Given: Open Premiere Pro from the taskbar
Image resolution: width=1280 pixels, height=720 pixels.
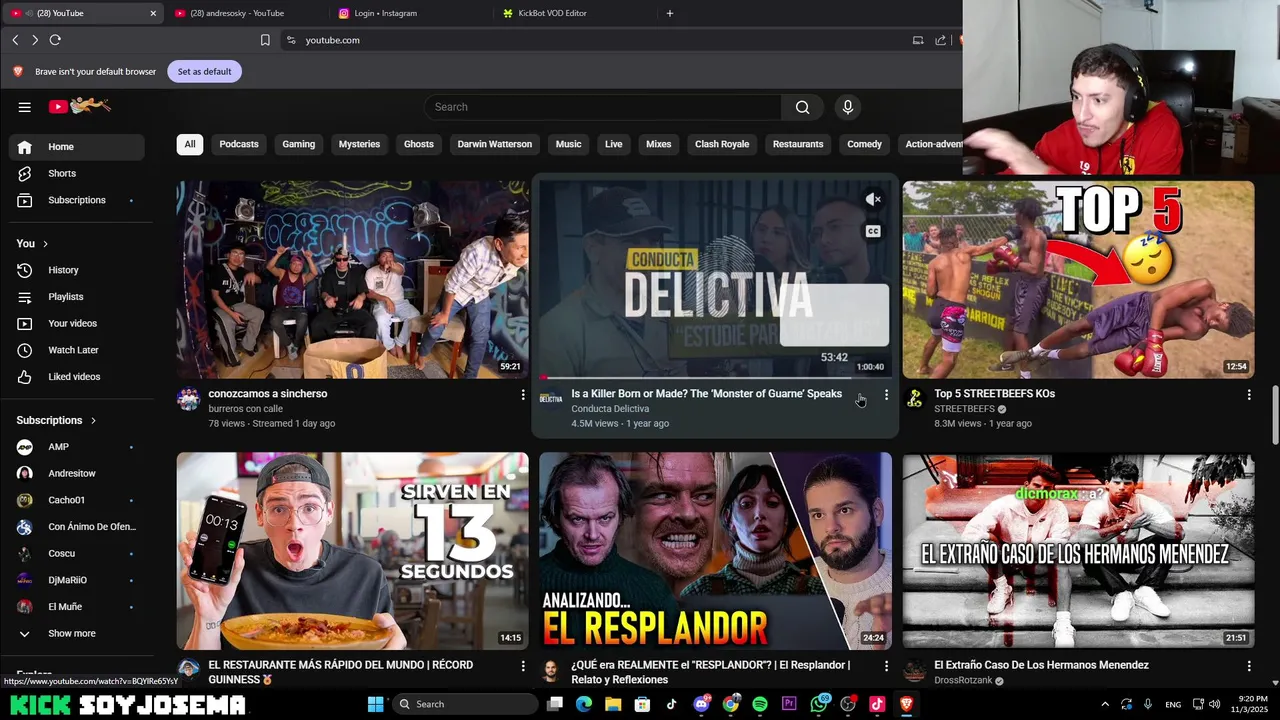Looking at the screenshot, I should pyautogui.click(x=789, y=704).
